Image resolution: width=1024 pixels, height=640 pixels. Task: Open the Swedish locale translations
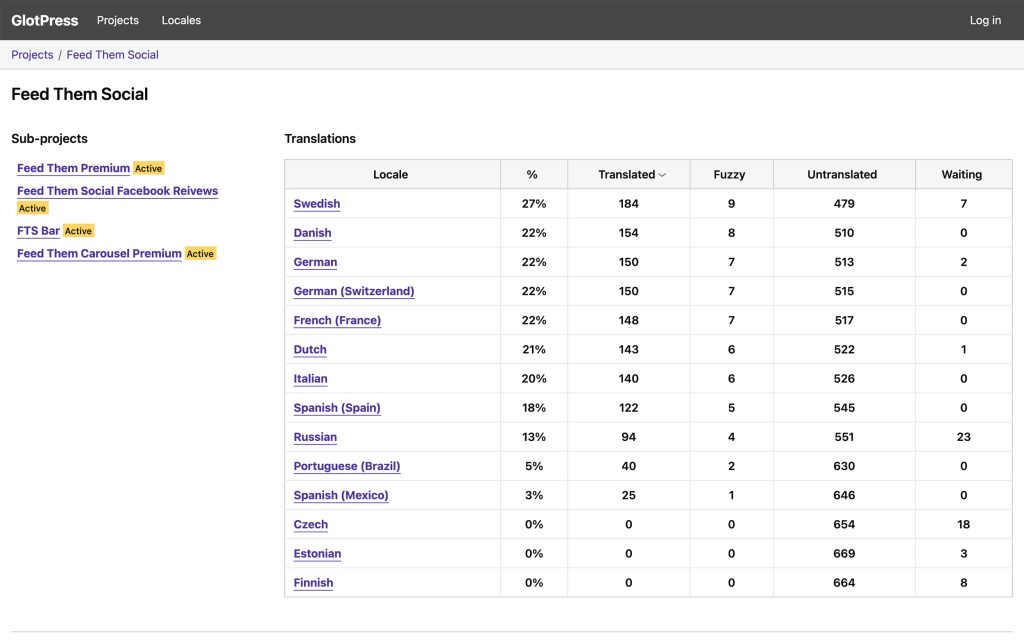point(317,204)
